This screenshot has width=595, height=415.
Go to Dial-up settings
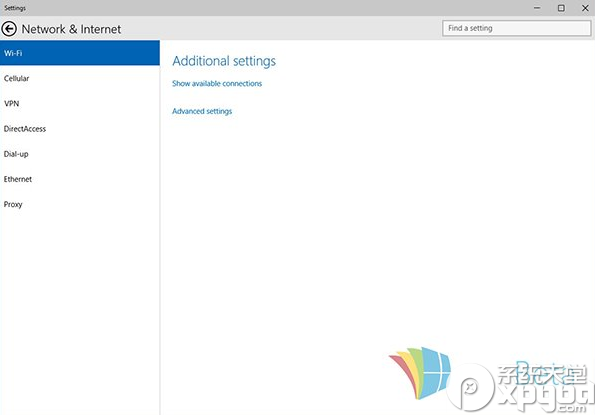(x=80, y=154)
